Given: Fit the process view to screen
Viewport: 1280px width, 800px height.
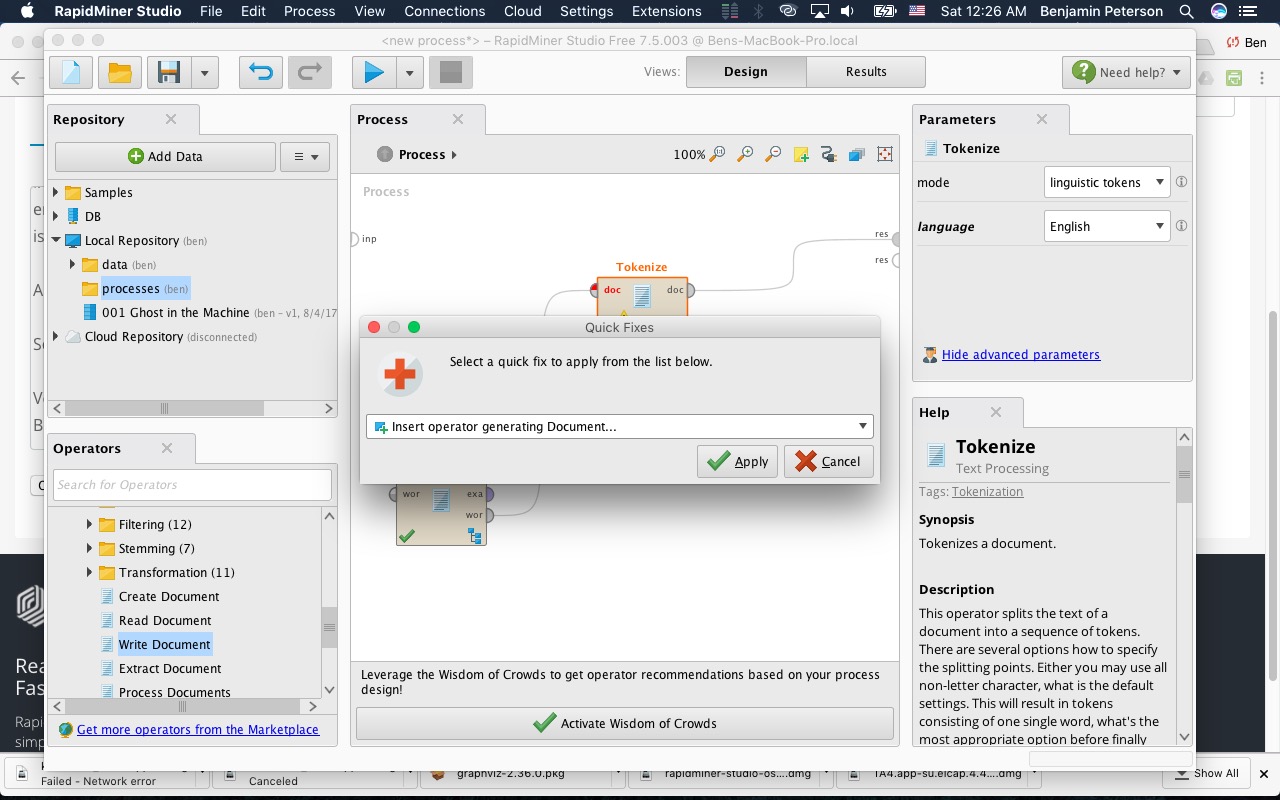Looking at the screenshot, I should click(x=884, y=154).
